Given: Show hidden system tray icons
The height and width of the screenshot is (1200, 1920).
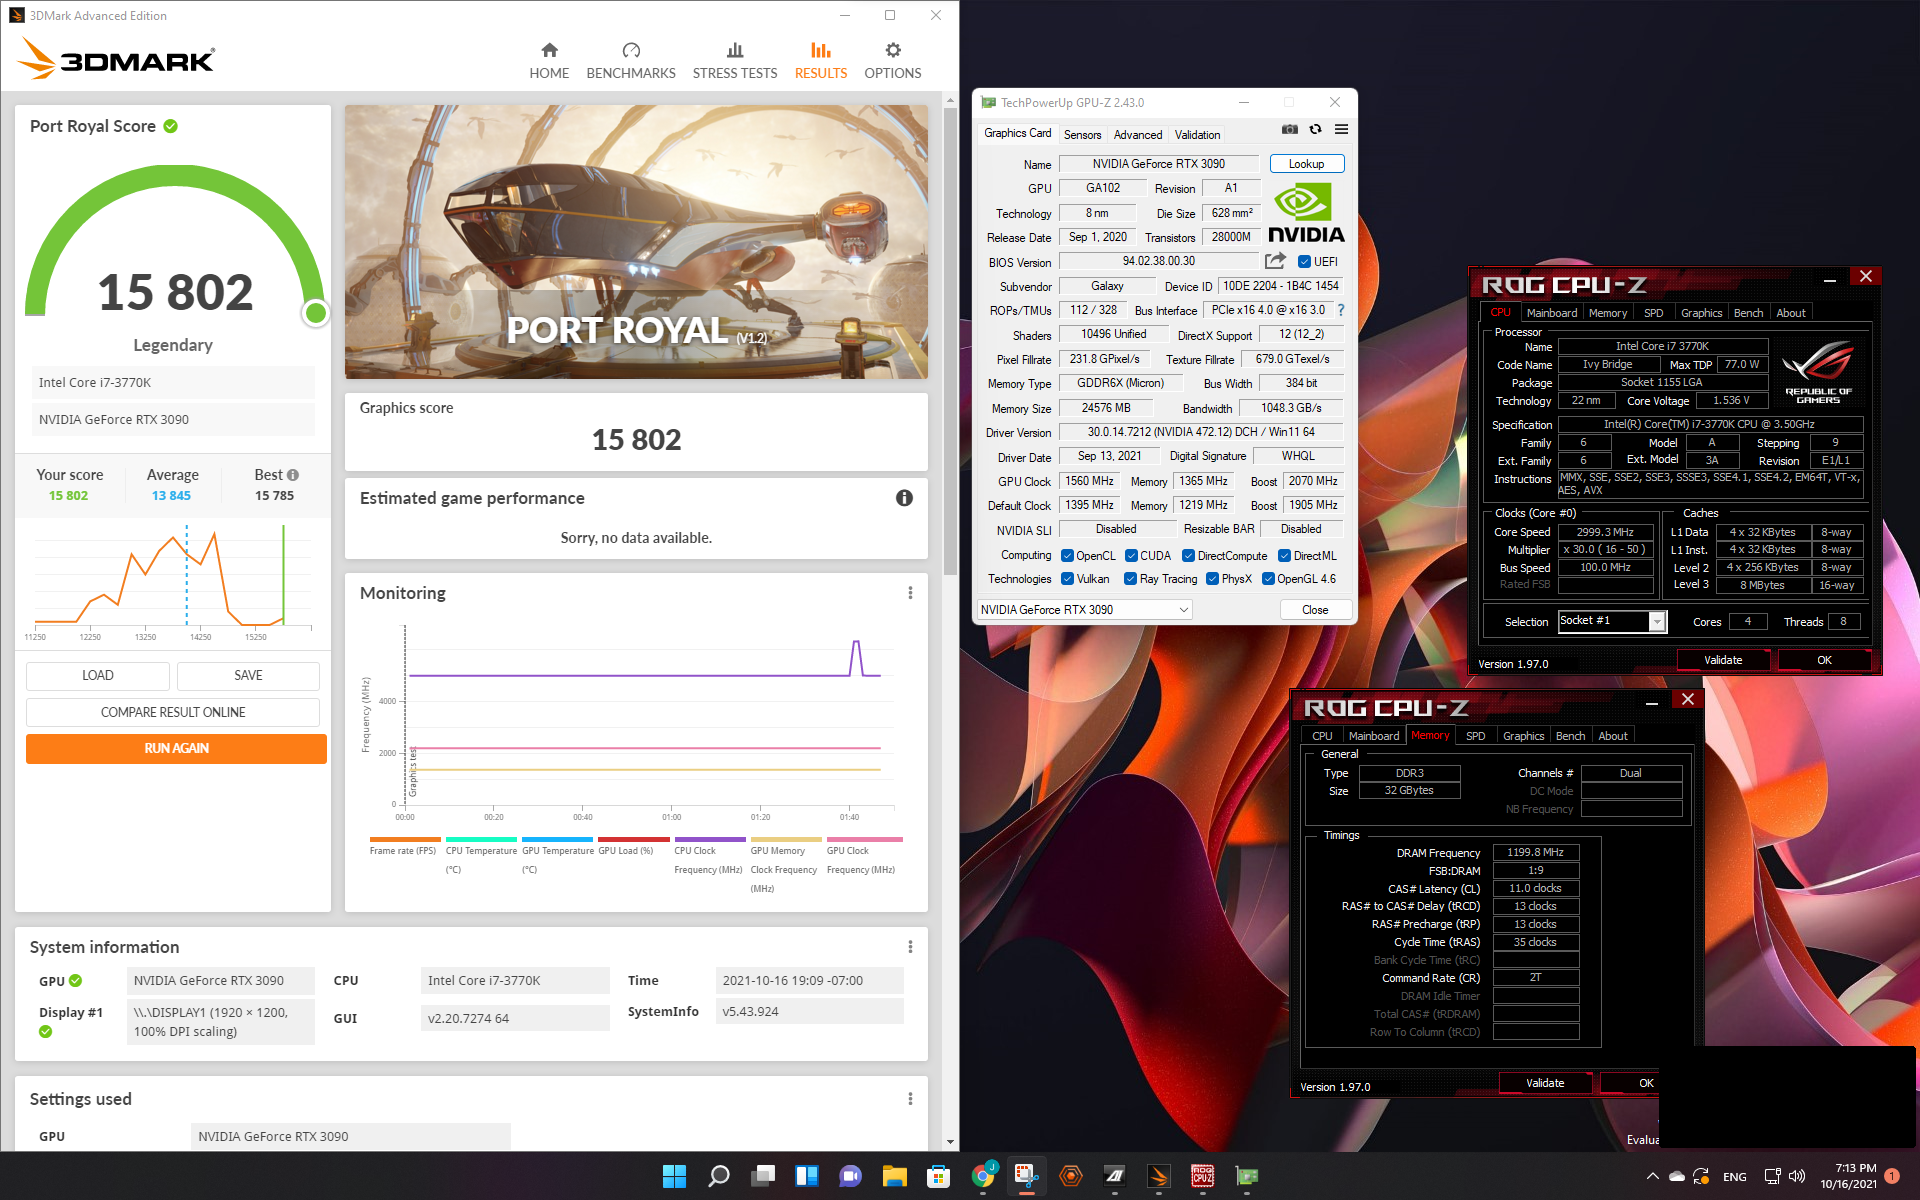Looking at the screenshot, I should pos(1652,1176).
